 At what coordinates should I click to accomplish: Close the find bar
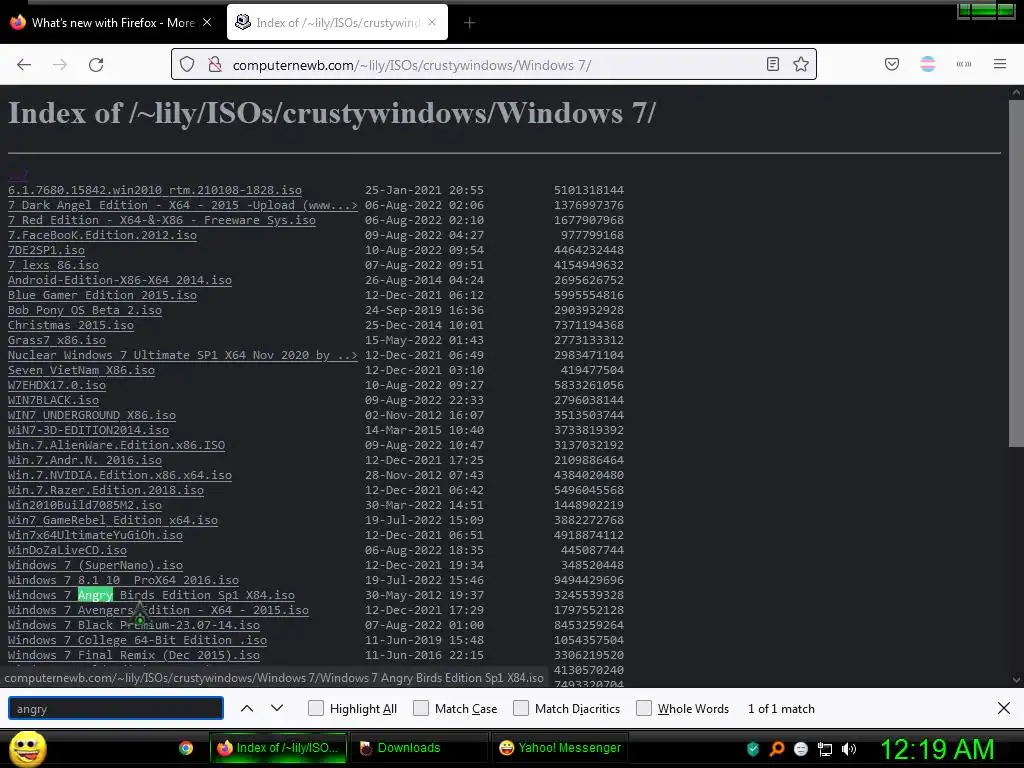click(x=1004, y=708)
